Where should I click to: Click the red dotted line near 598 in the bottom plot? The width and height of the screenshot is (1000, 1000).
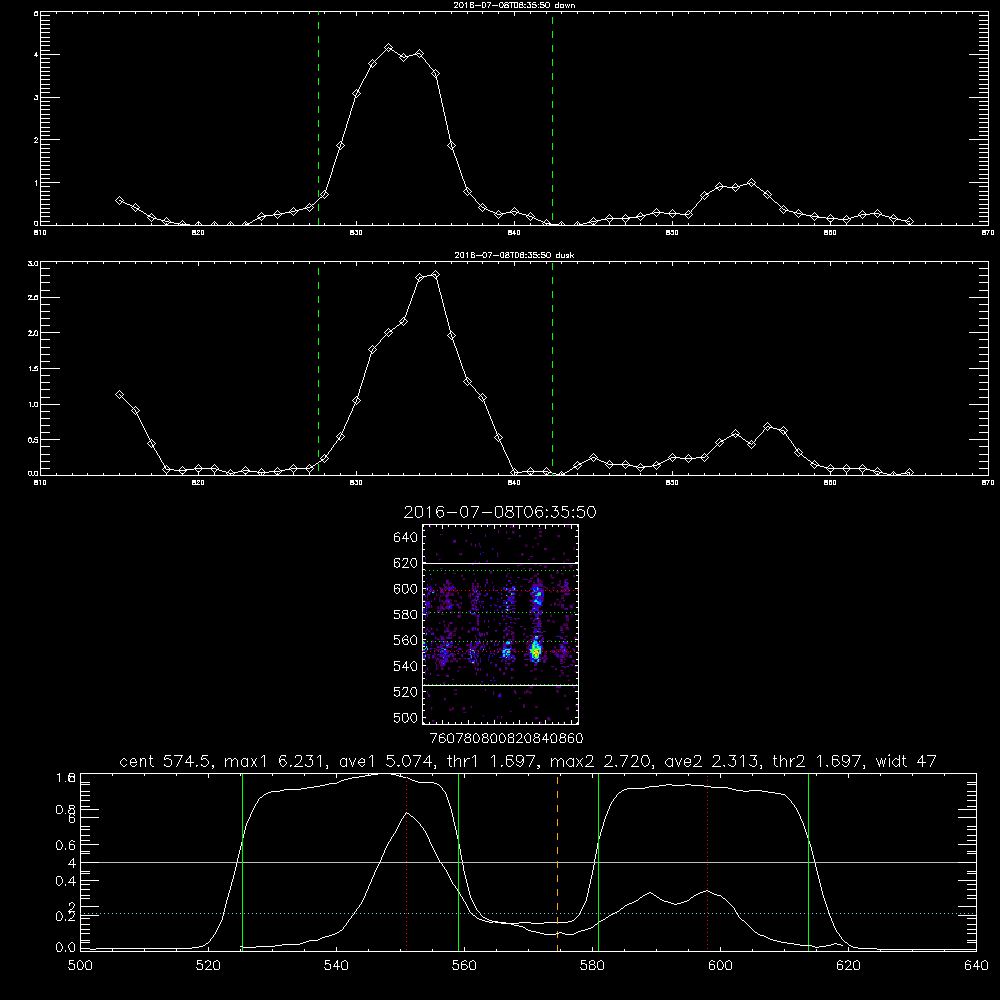pos(707,862)
